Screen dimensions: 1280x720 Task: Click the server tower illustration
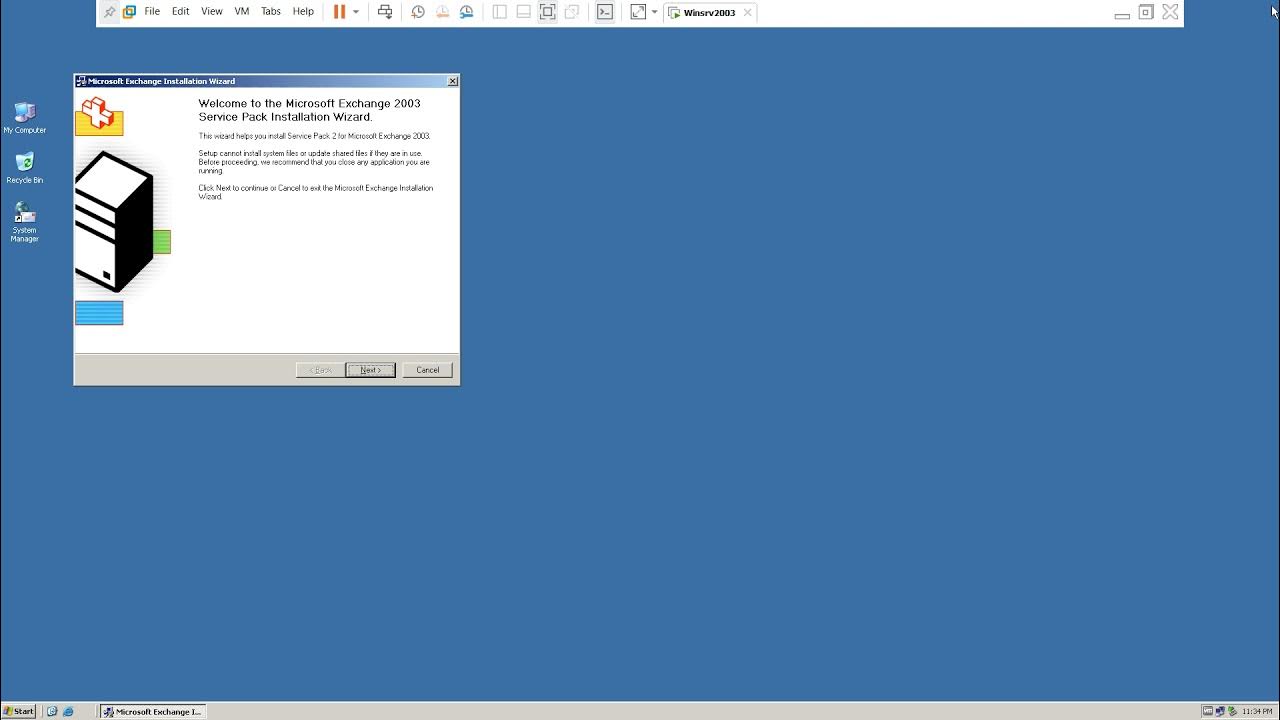click(115, 222)
